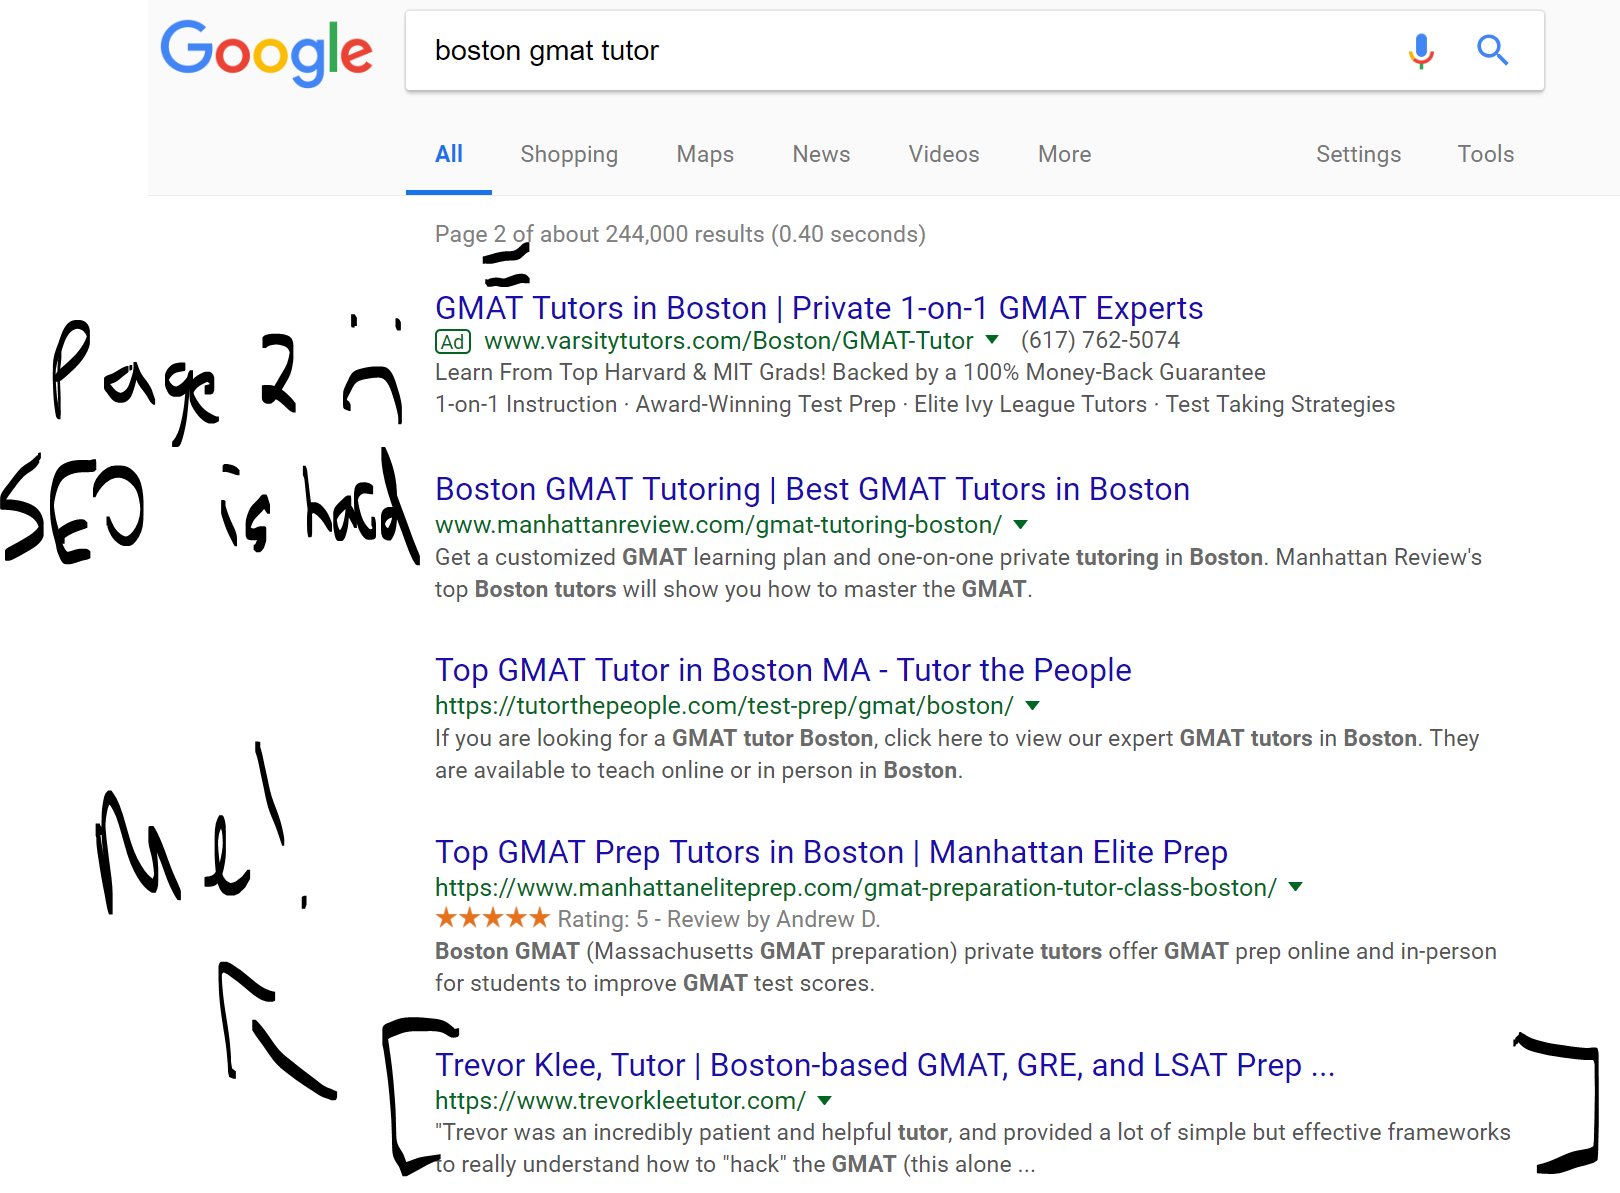Go to the Google logo homepage
This screenshot has width=1620, height=1193.
[266, 52]
